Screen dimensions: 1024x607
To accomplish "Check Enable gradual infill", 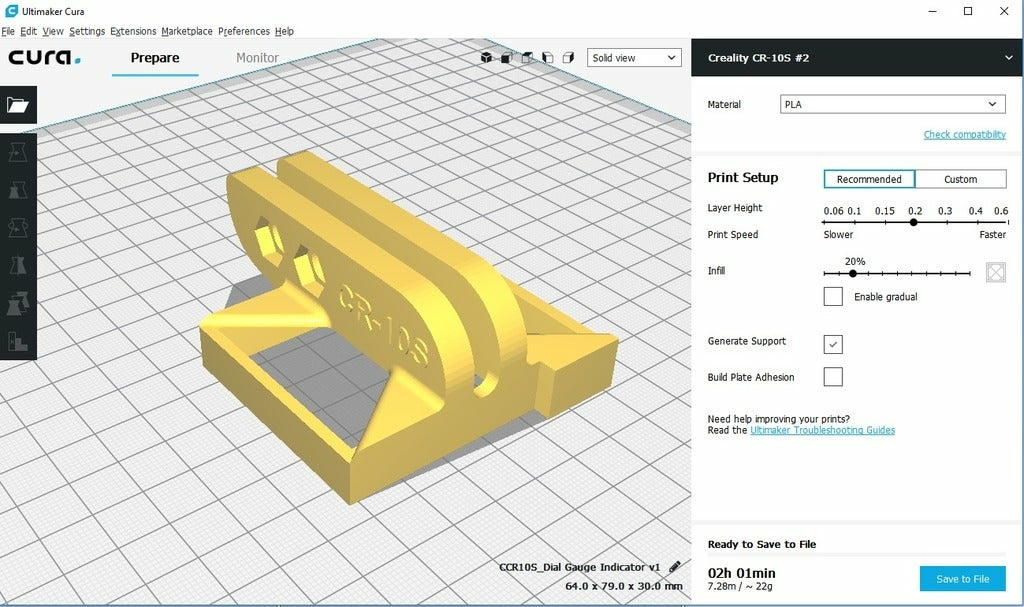I will click(832, 296).
